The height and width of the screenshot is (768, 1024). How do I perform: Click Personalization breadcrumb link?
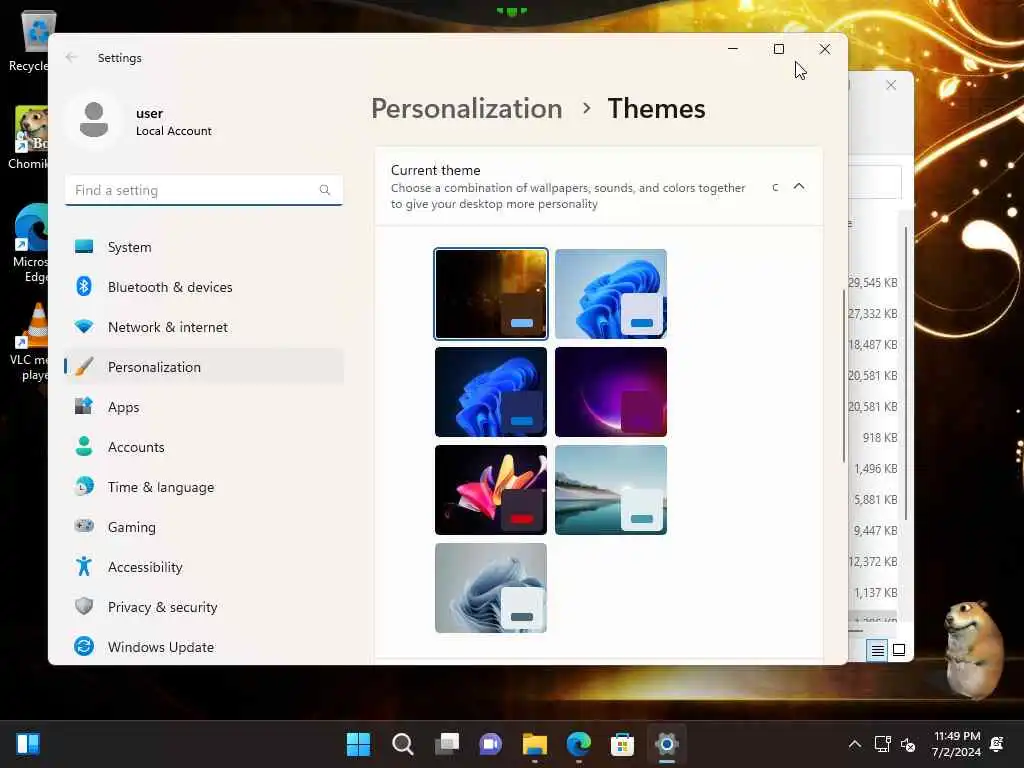pyautogui.click(x=466, y=108)
